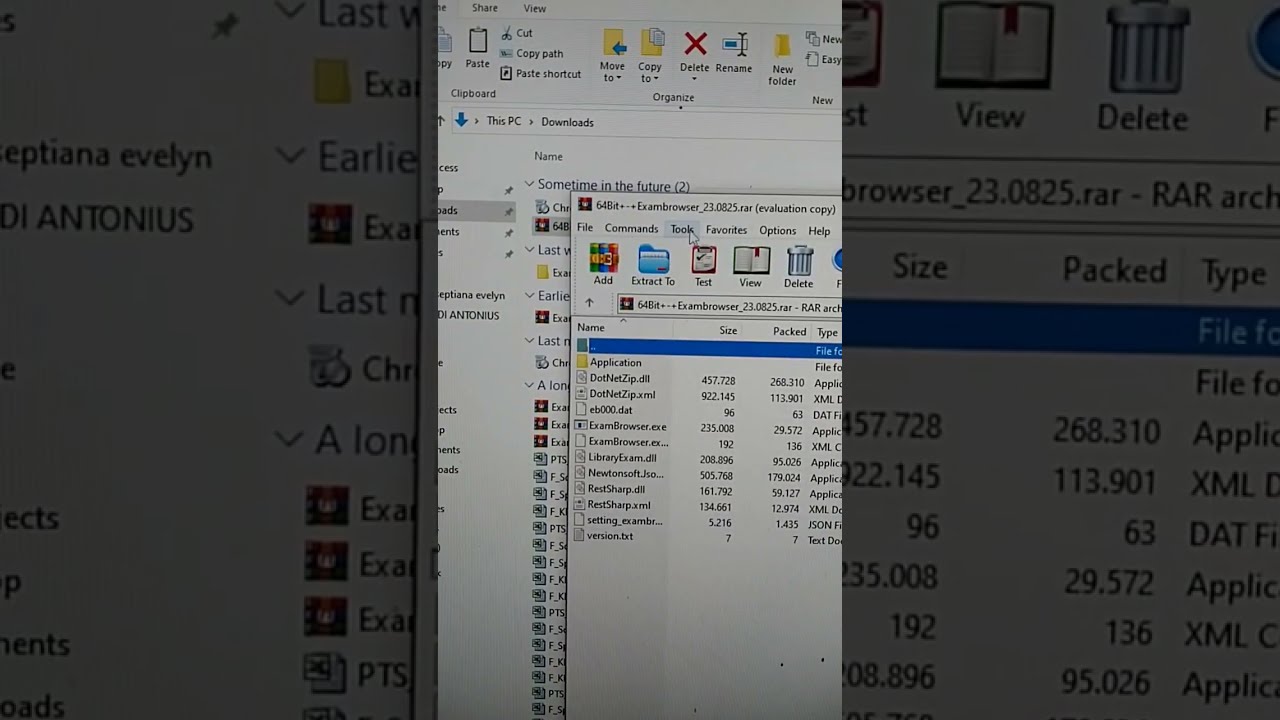Collapse the Earlie... group chevron in Explorer

pos(529,295)
